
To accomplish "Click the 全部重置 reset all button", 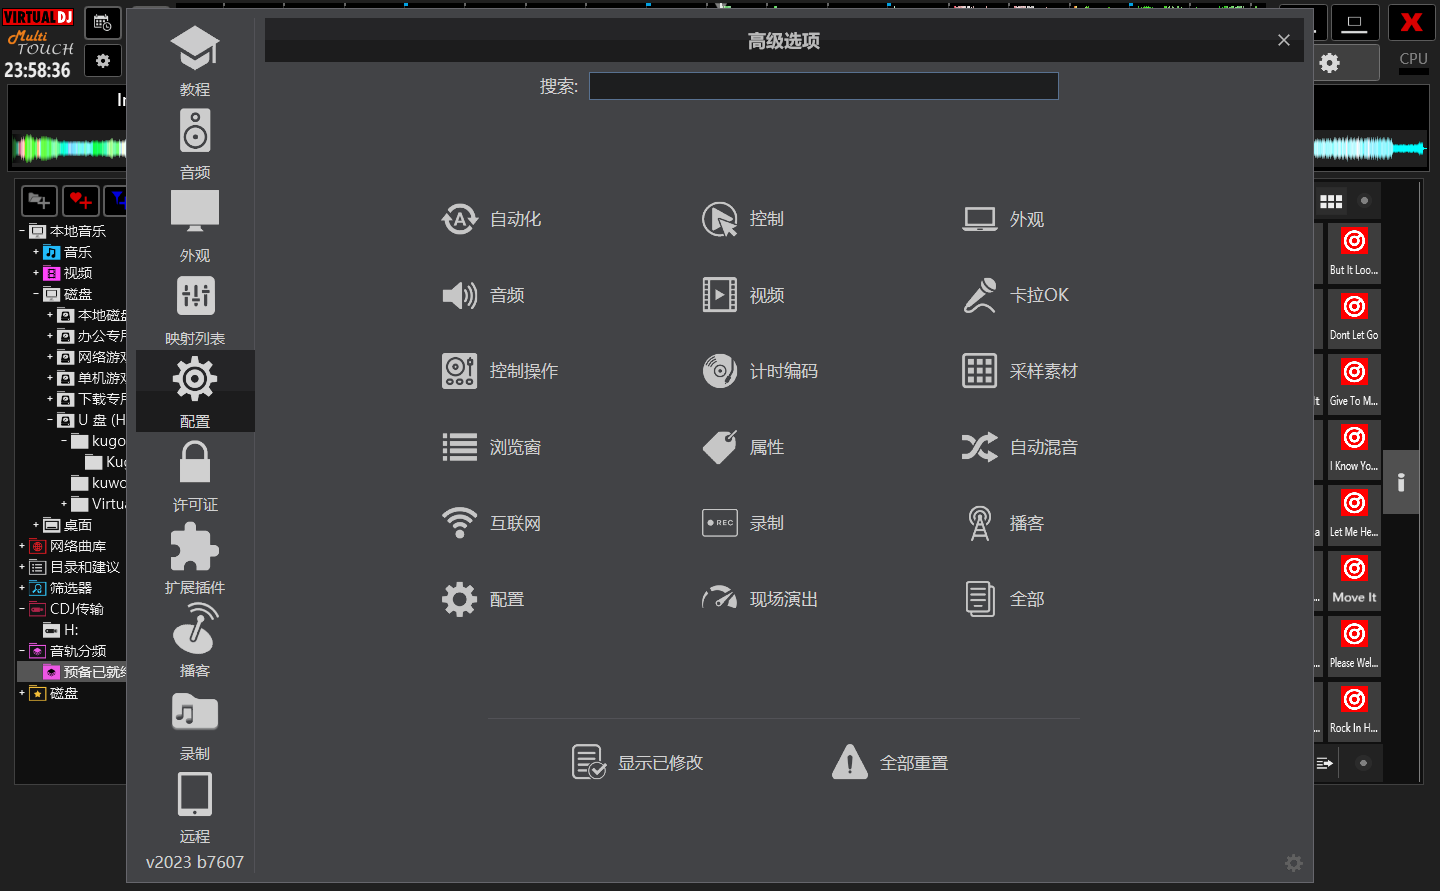I will click(x=890, y=762).
